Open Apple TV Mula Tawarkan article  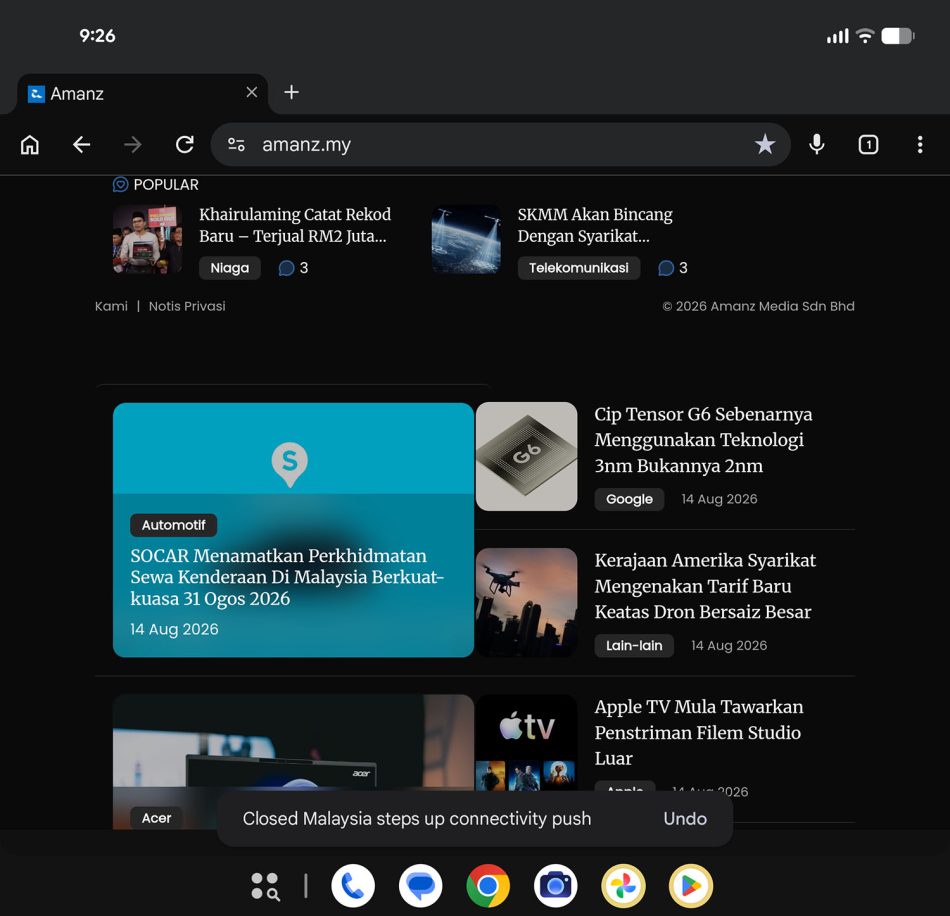tap(699, 732)
